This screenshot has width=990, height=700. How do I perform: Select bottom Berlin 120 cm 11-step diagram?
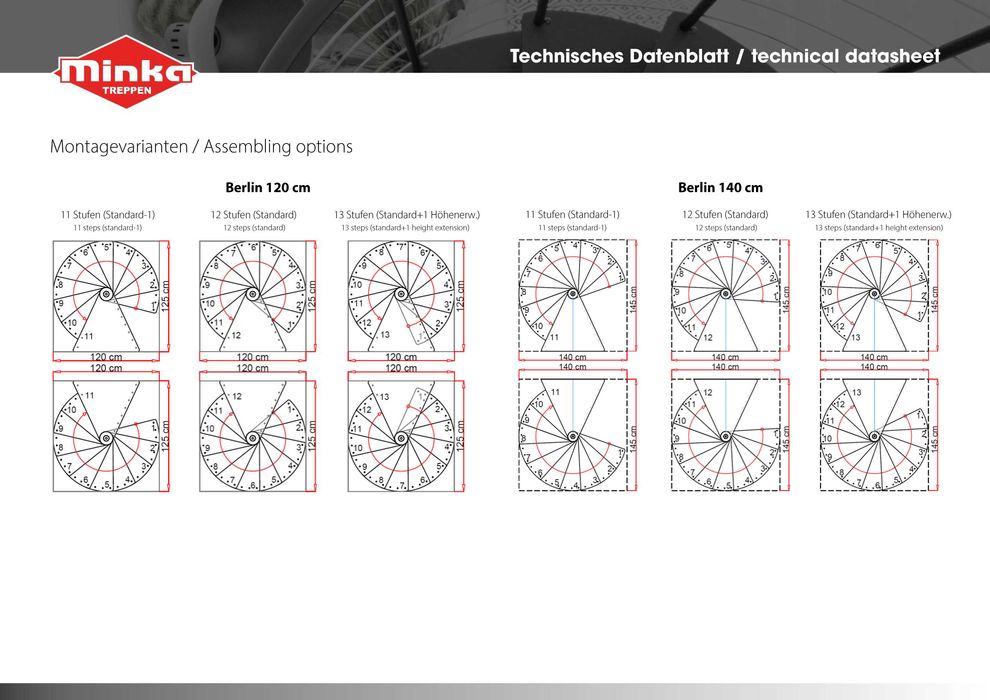(111, 431)
